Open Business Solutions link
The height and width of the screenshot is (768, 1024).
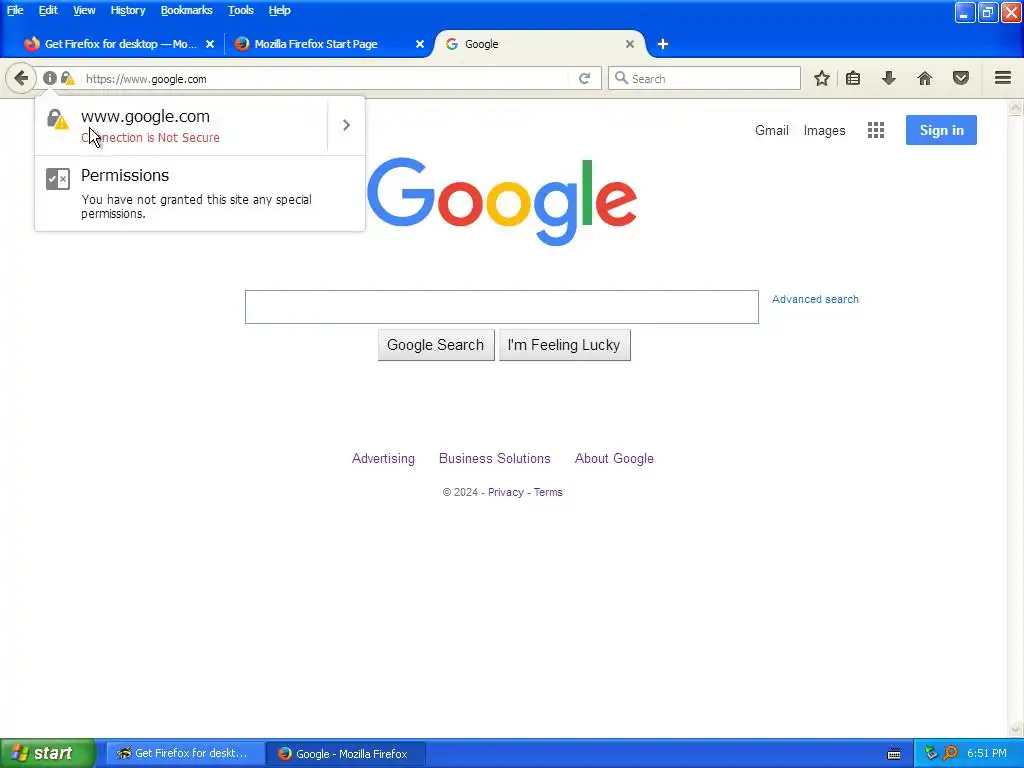click(x=494, y=458)
